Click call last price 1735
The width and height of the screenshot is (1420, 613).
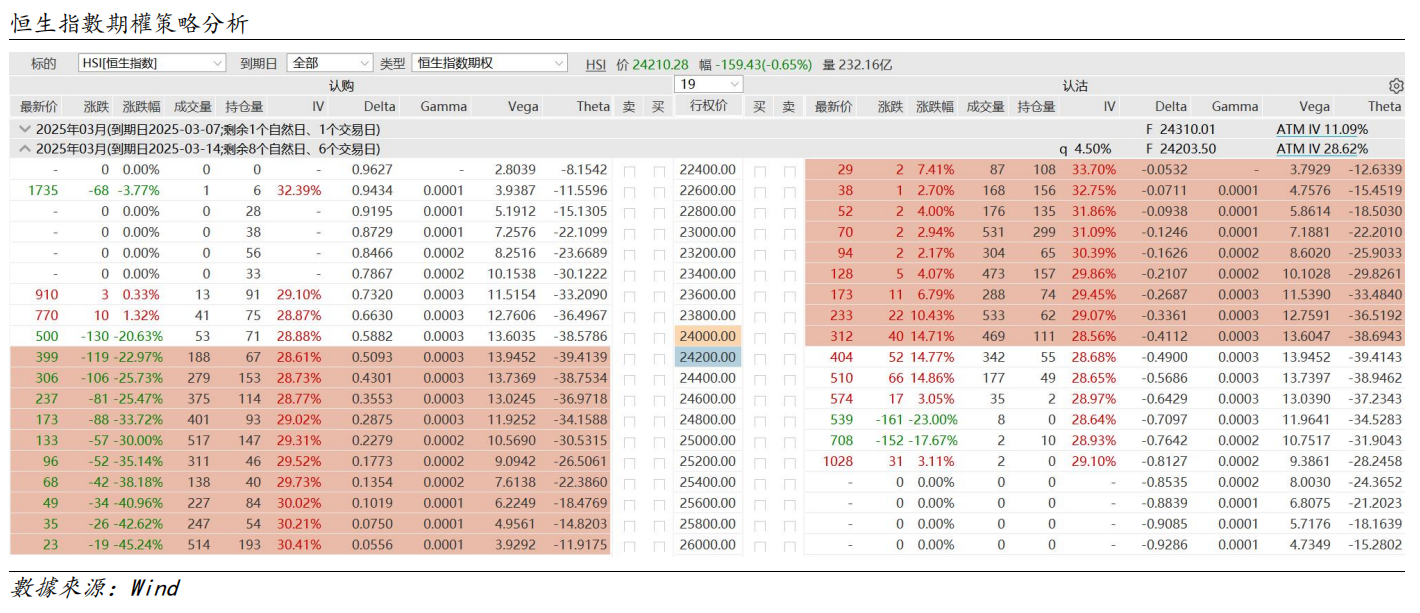43,191
